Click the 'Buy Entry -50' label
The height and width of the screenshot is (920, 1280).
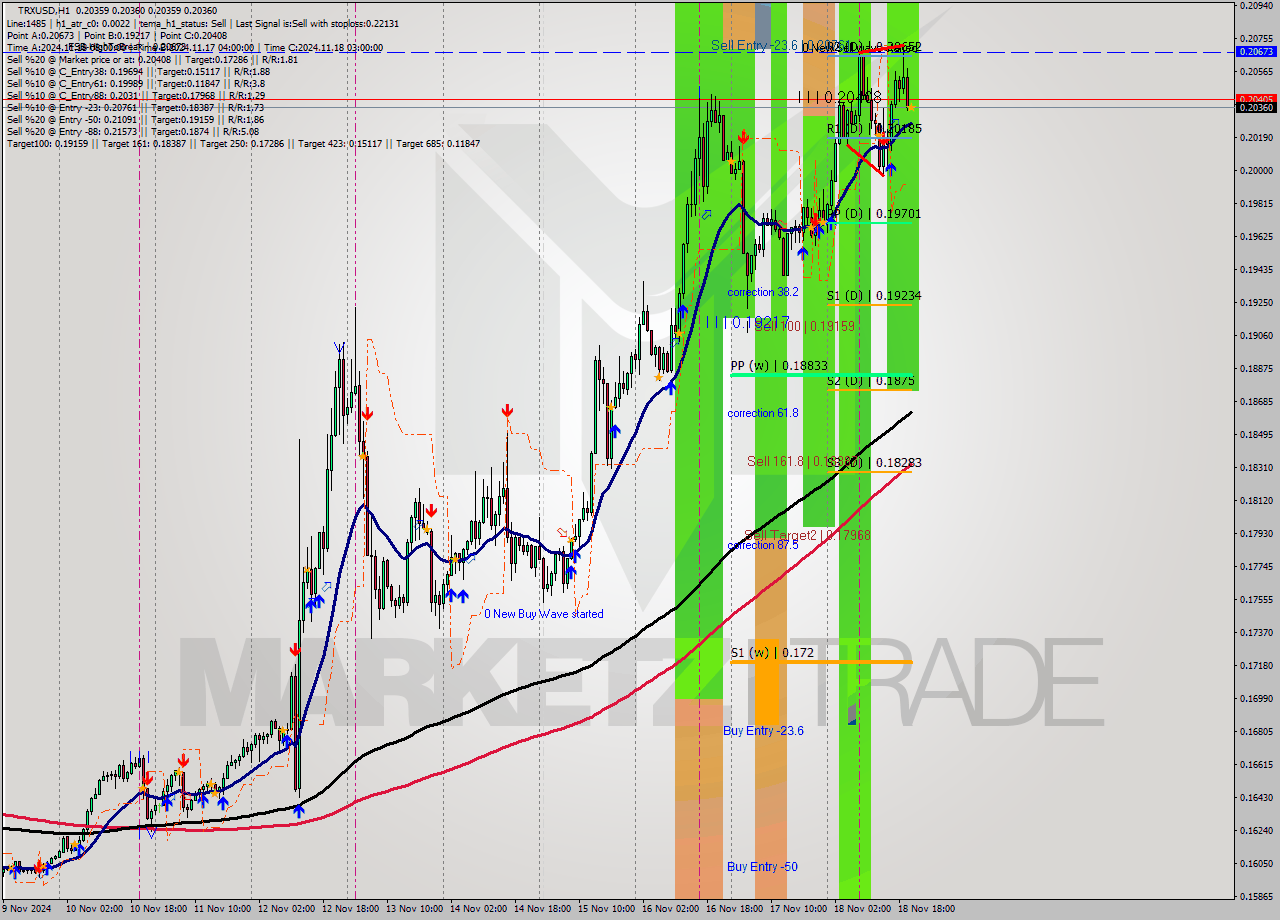point(762,867)
